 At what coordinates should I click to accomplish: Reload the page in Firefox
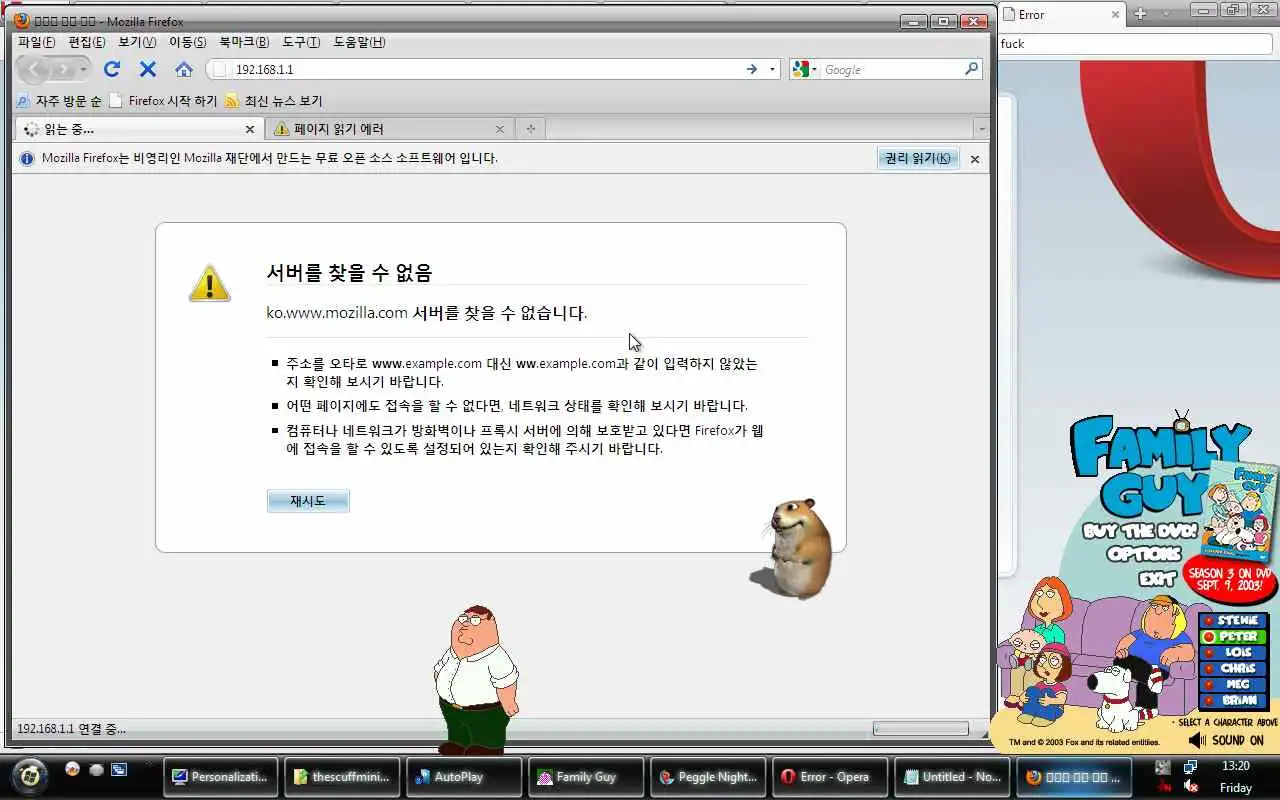click(x=112, y=69)
